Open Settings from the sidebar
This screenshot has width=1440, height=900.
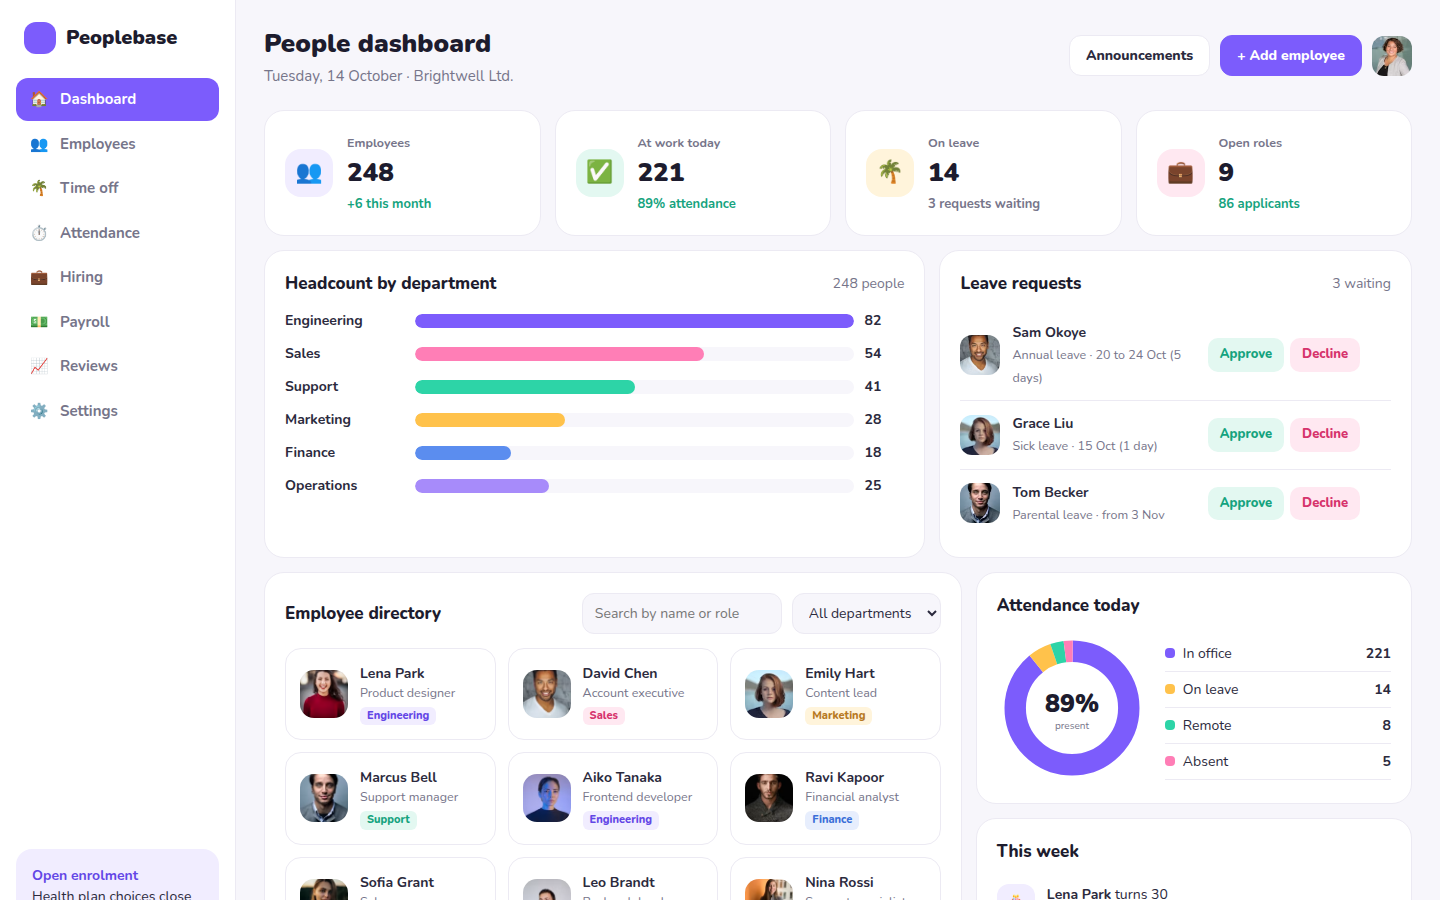(x=117, y=411)
